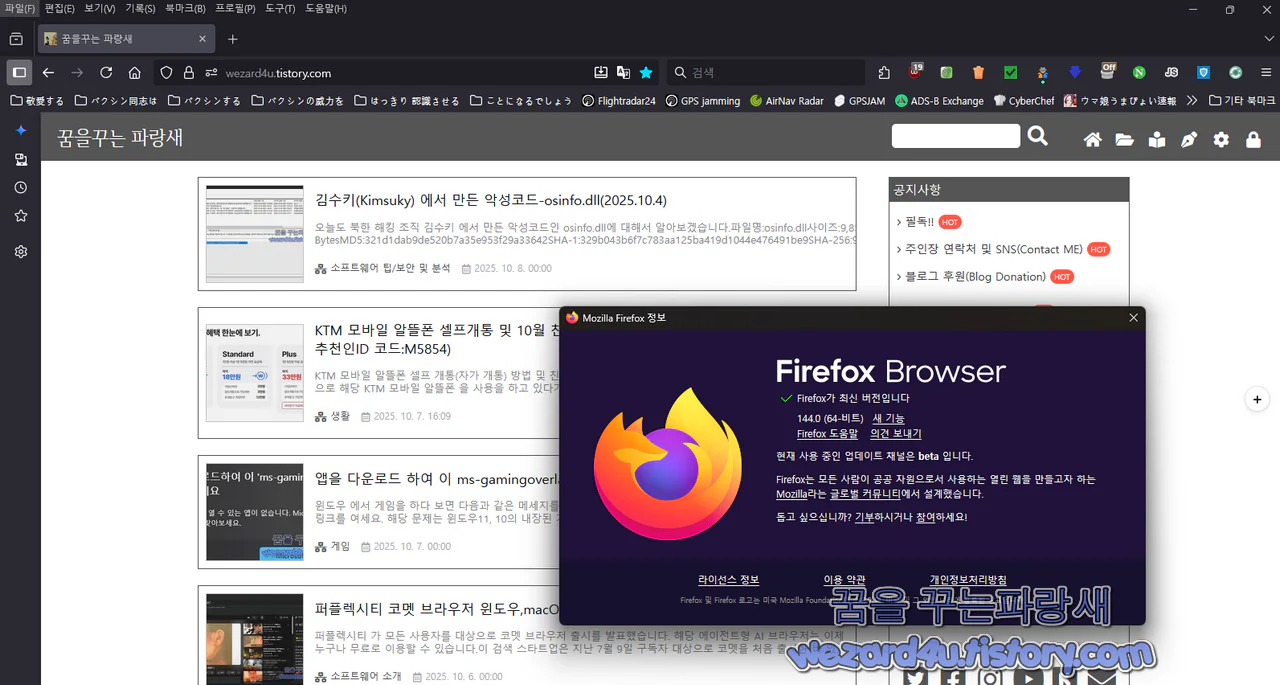
Task: Open ADS-B Exchange bookmark
Action: pos(939,101)
